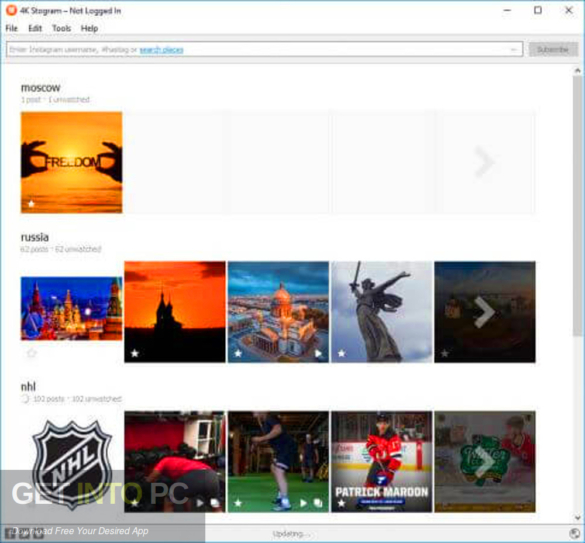The height and width of the screenshot is (543, 585).
Task: Open the Tools menu
Action: tap(62, 28)
